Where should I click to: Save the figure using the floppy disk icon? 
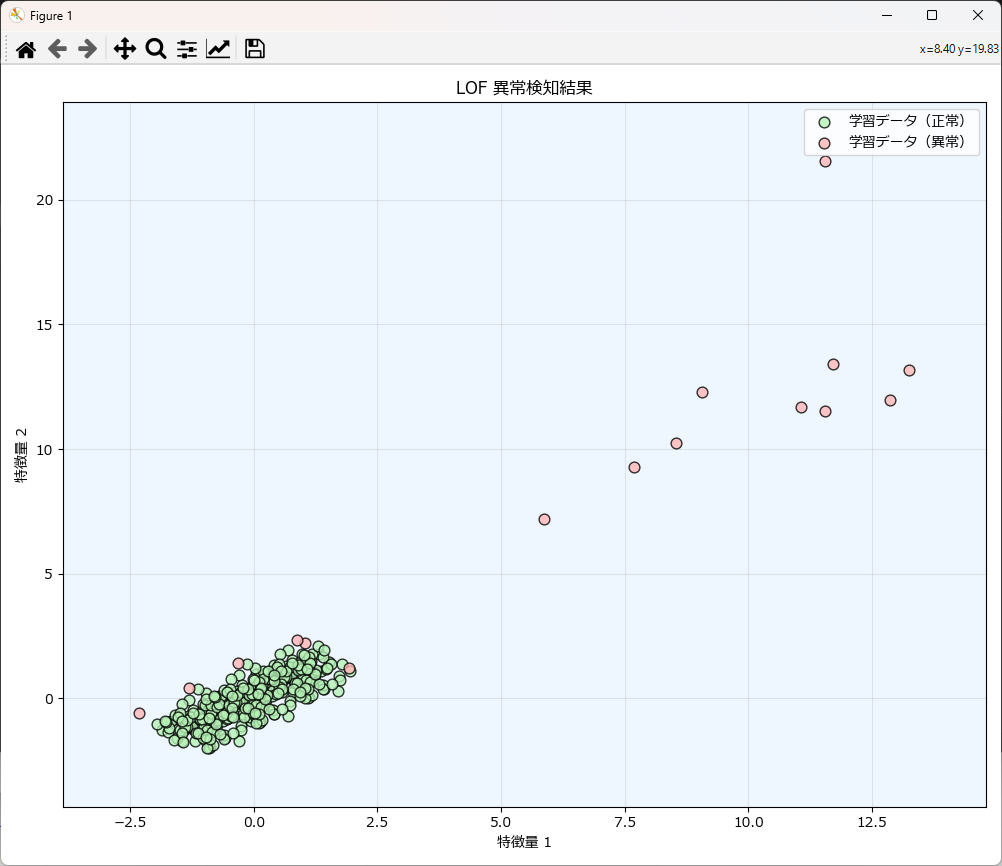click(x=255, y=49)
